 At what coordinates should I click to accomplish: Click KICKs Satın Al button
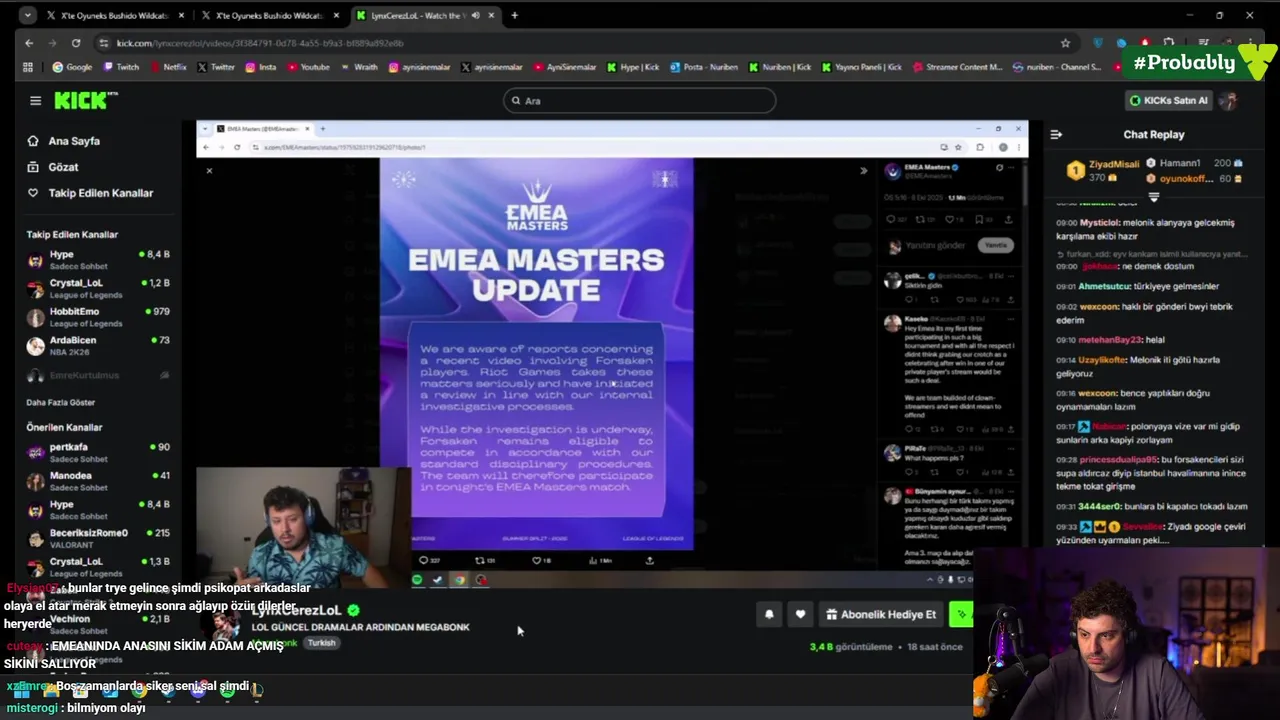(x=1168, y=100)
